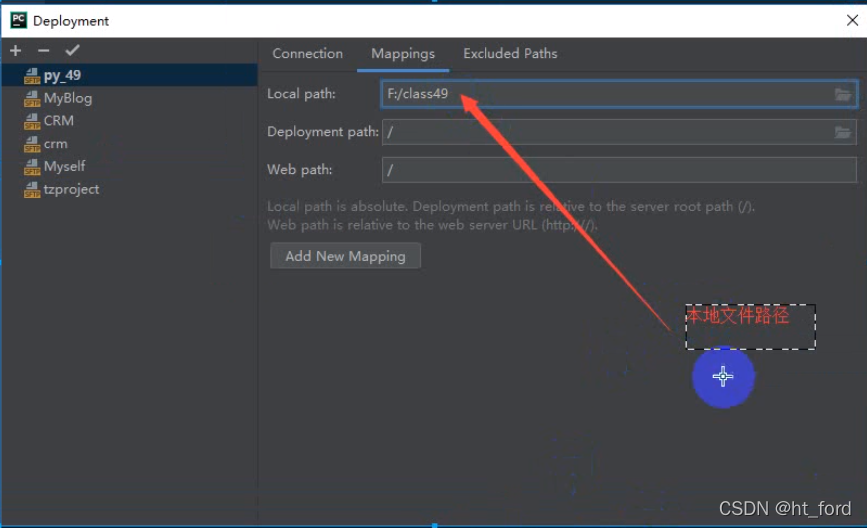Select the tzproject server entry
The width and height of the screenshot is (867, 528).
(129, 190)
